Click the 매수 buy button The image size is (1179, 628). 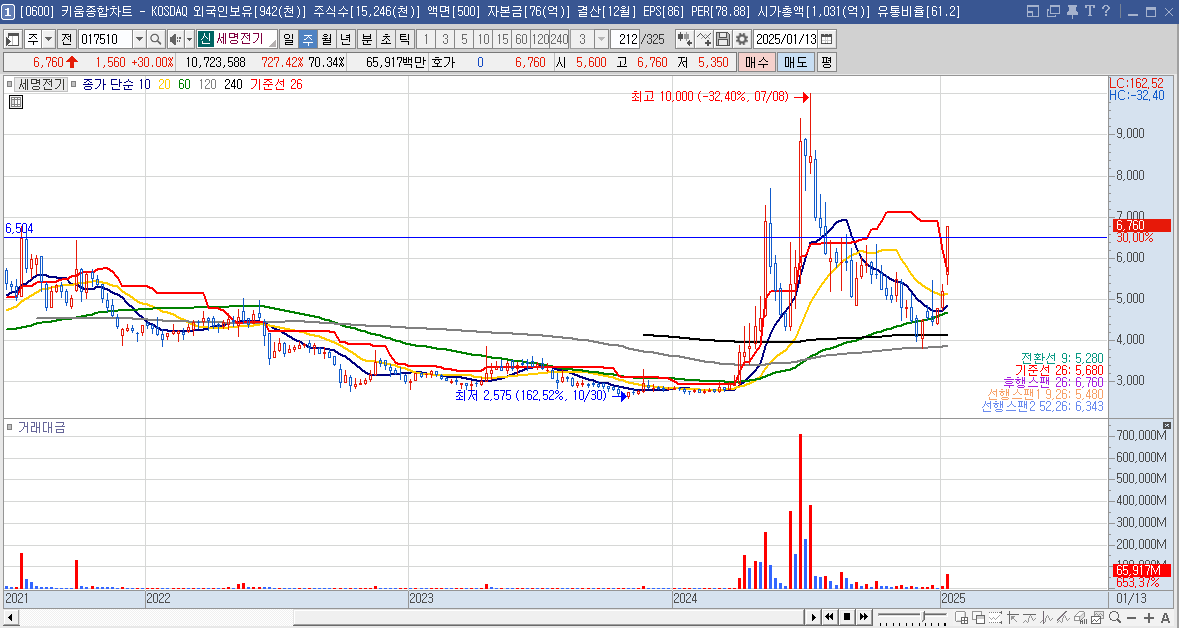(756, 62)
